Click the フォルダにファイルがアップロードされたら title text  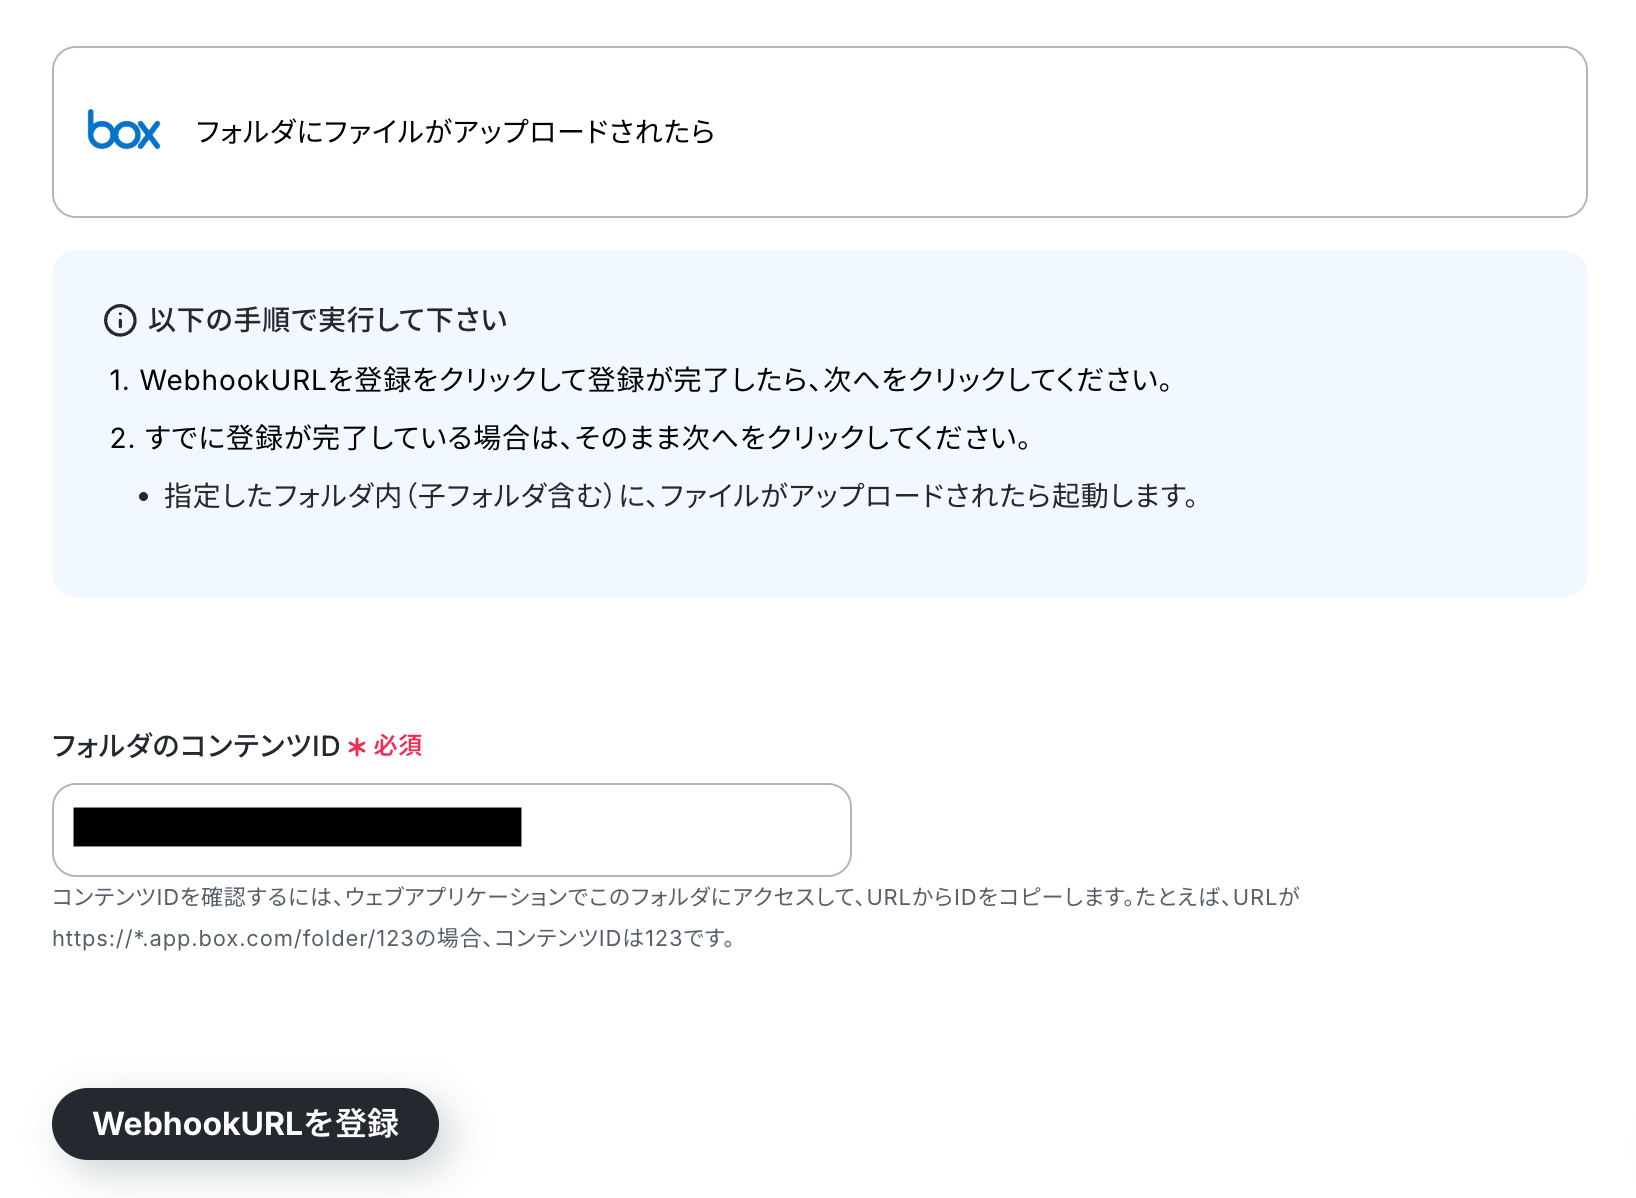(x=455, y=132)
